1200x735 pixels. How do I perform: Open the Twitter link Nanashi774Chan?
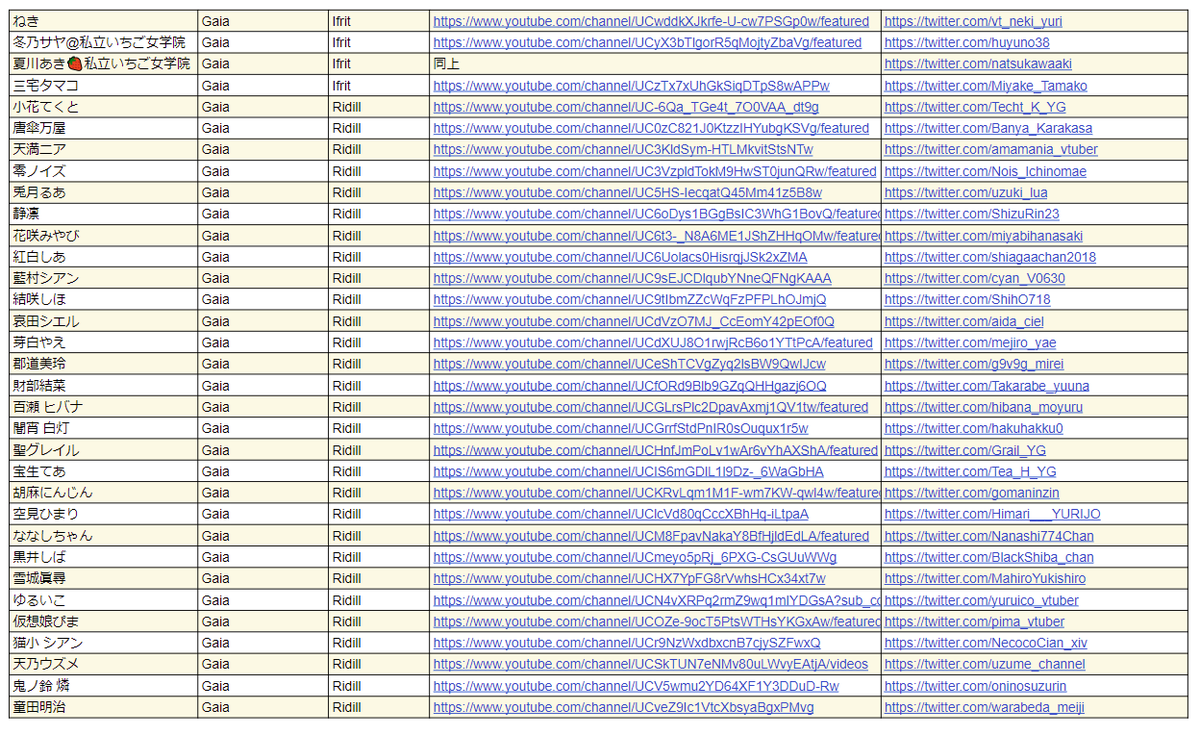coord(989,536)
